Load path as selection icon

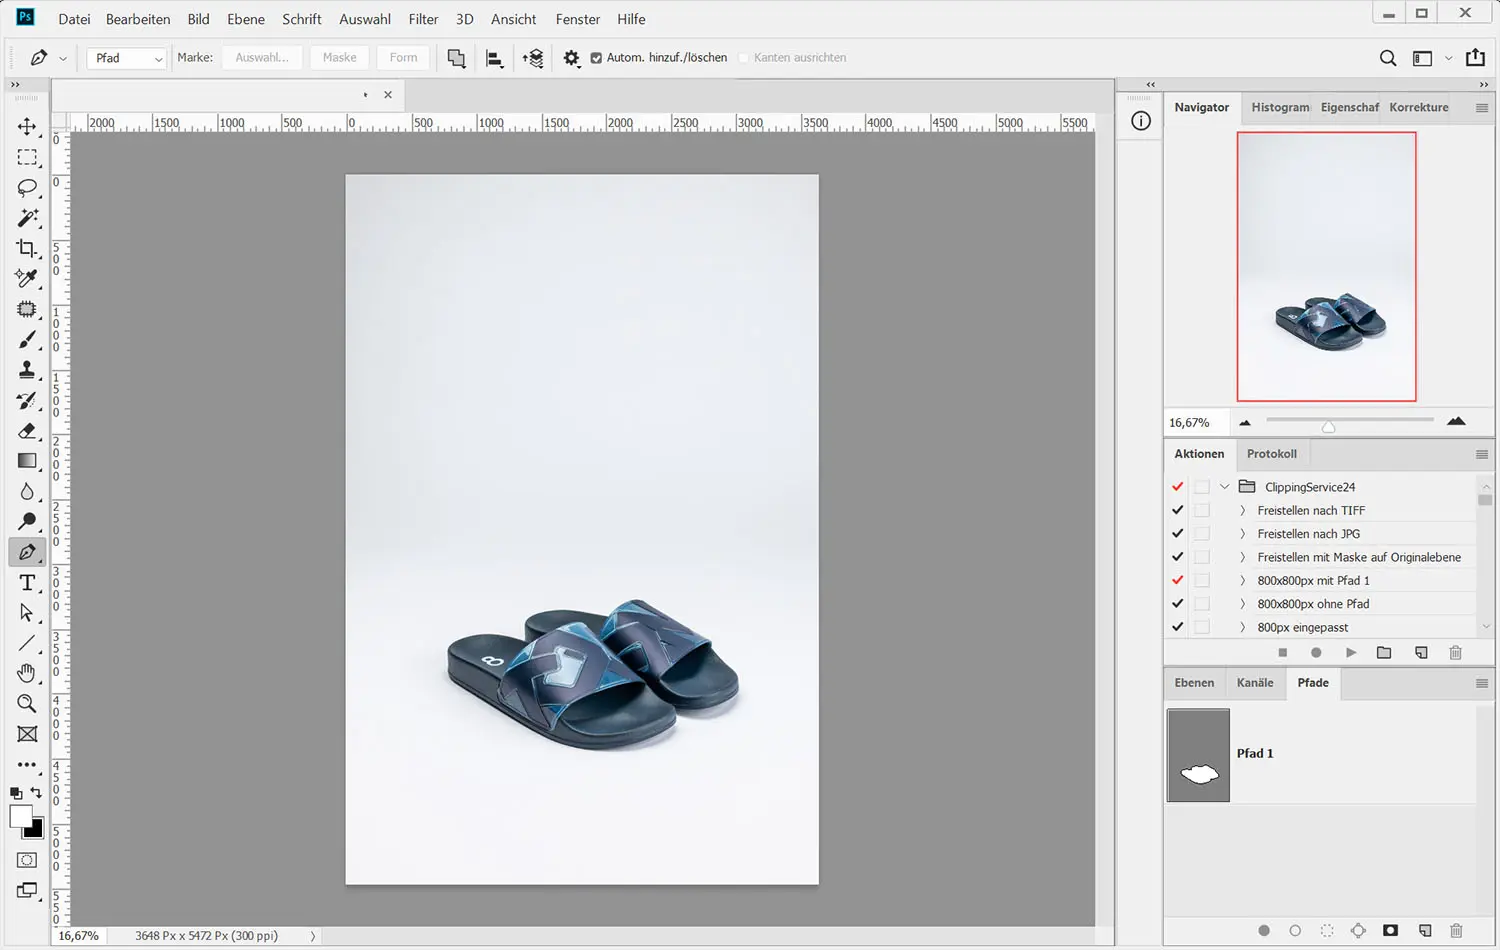(x=1327, y=931)
